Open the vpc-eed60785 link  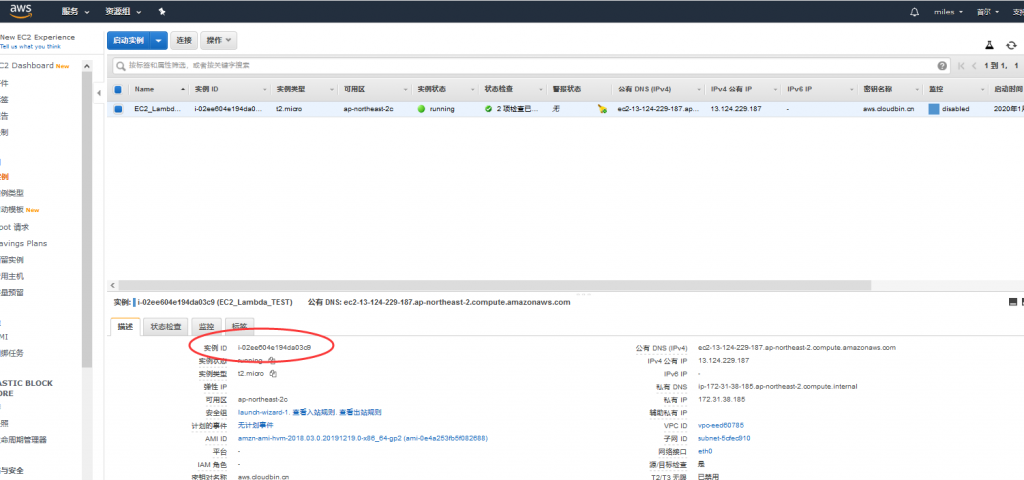click(x=720, y=425)
